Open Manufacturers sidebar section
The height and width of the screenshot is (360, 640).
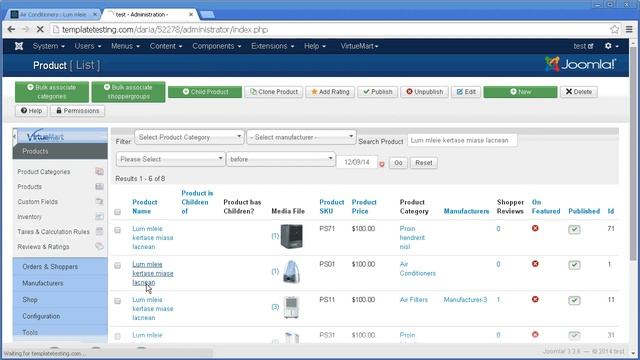[x=60, y=283]
